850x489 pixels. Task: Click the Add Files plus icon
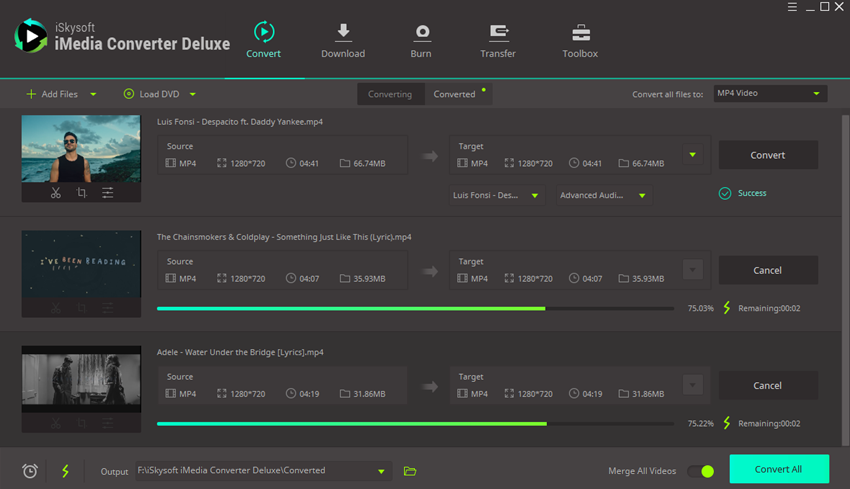point(31,94)
